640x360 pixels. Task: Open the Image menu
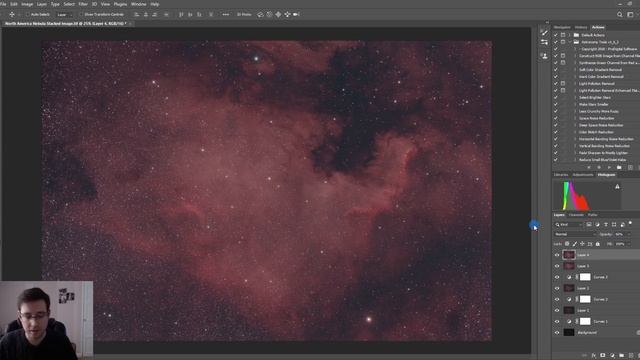pyautogui.click(x=27, y=4)
